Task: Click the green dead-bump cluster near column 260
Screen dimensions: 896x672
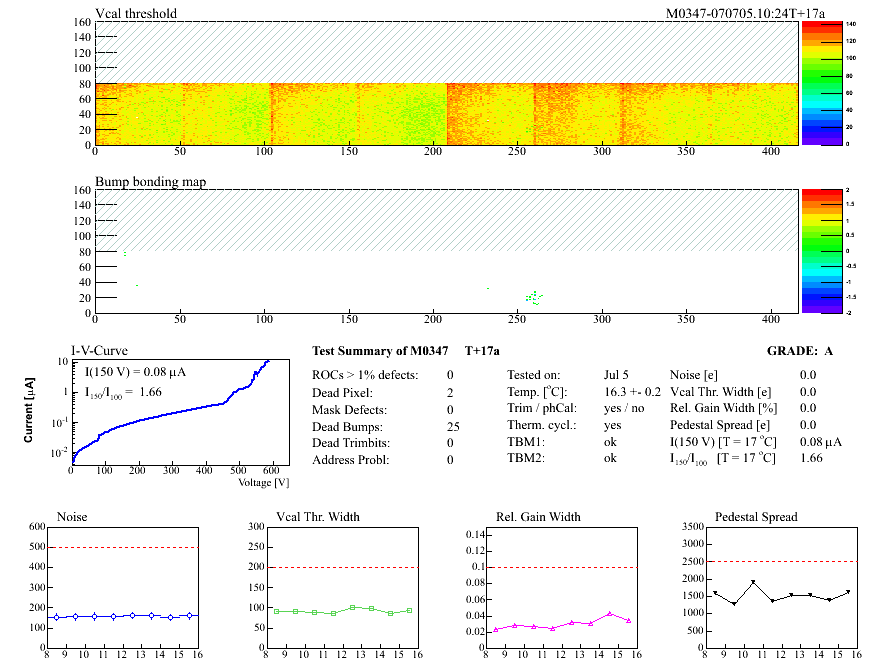Action: click(535, 297)
